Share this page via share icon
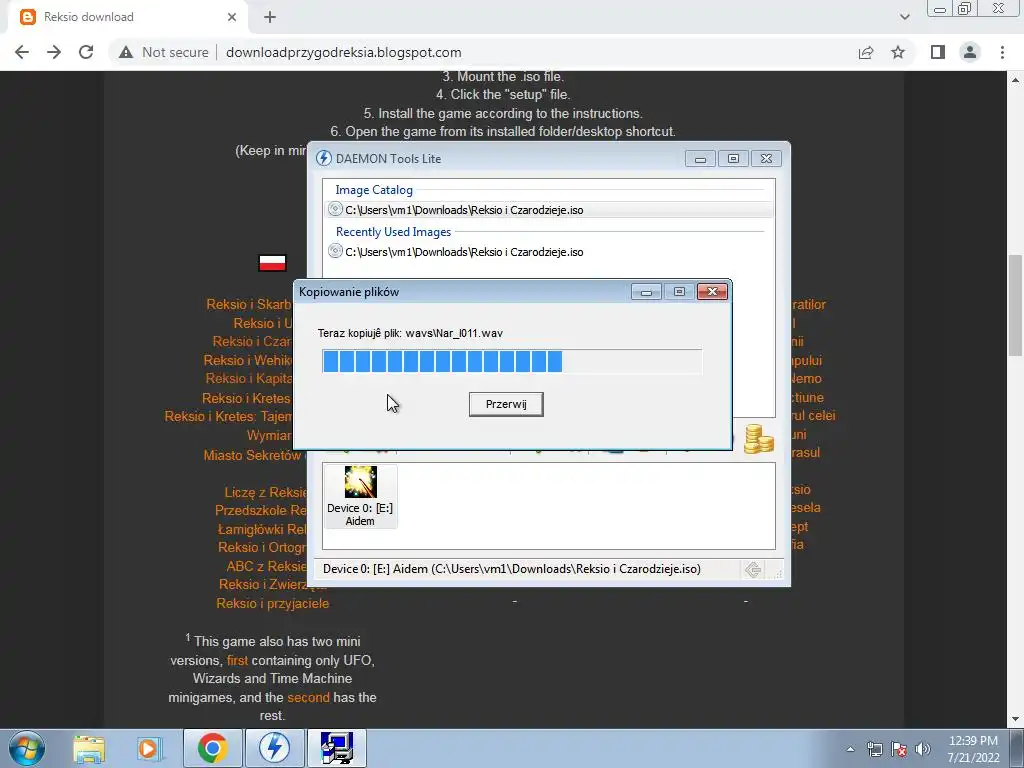Screen dimensions: 1024x768 coord(866,52)
